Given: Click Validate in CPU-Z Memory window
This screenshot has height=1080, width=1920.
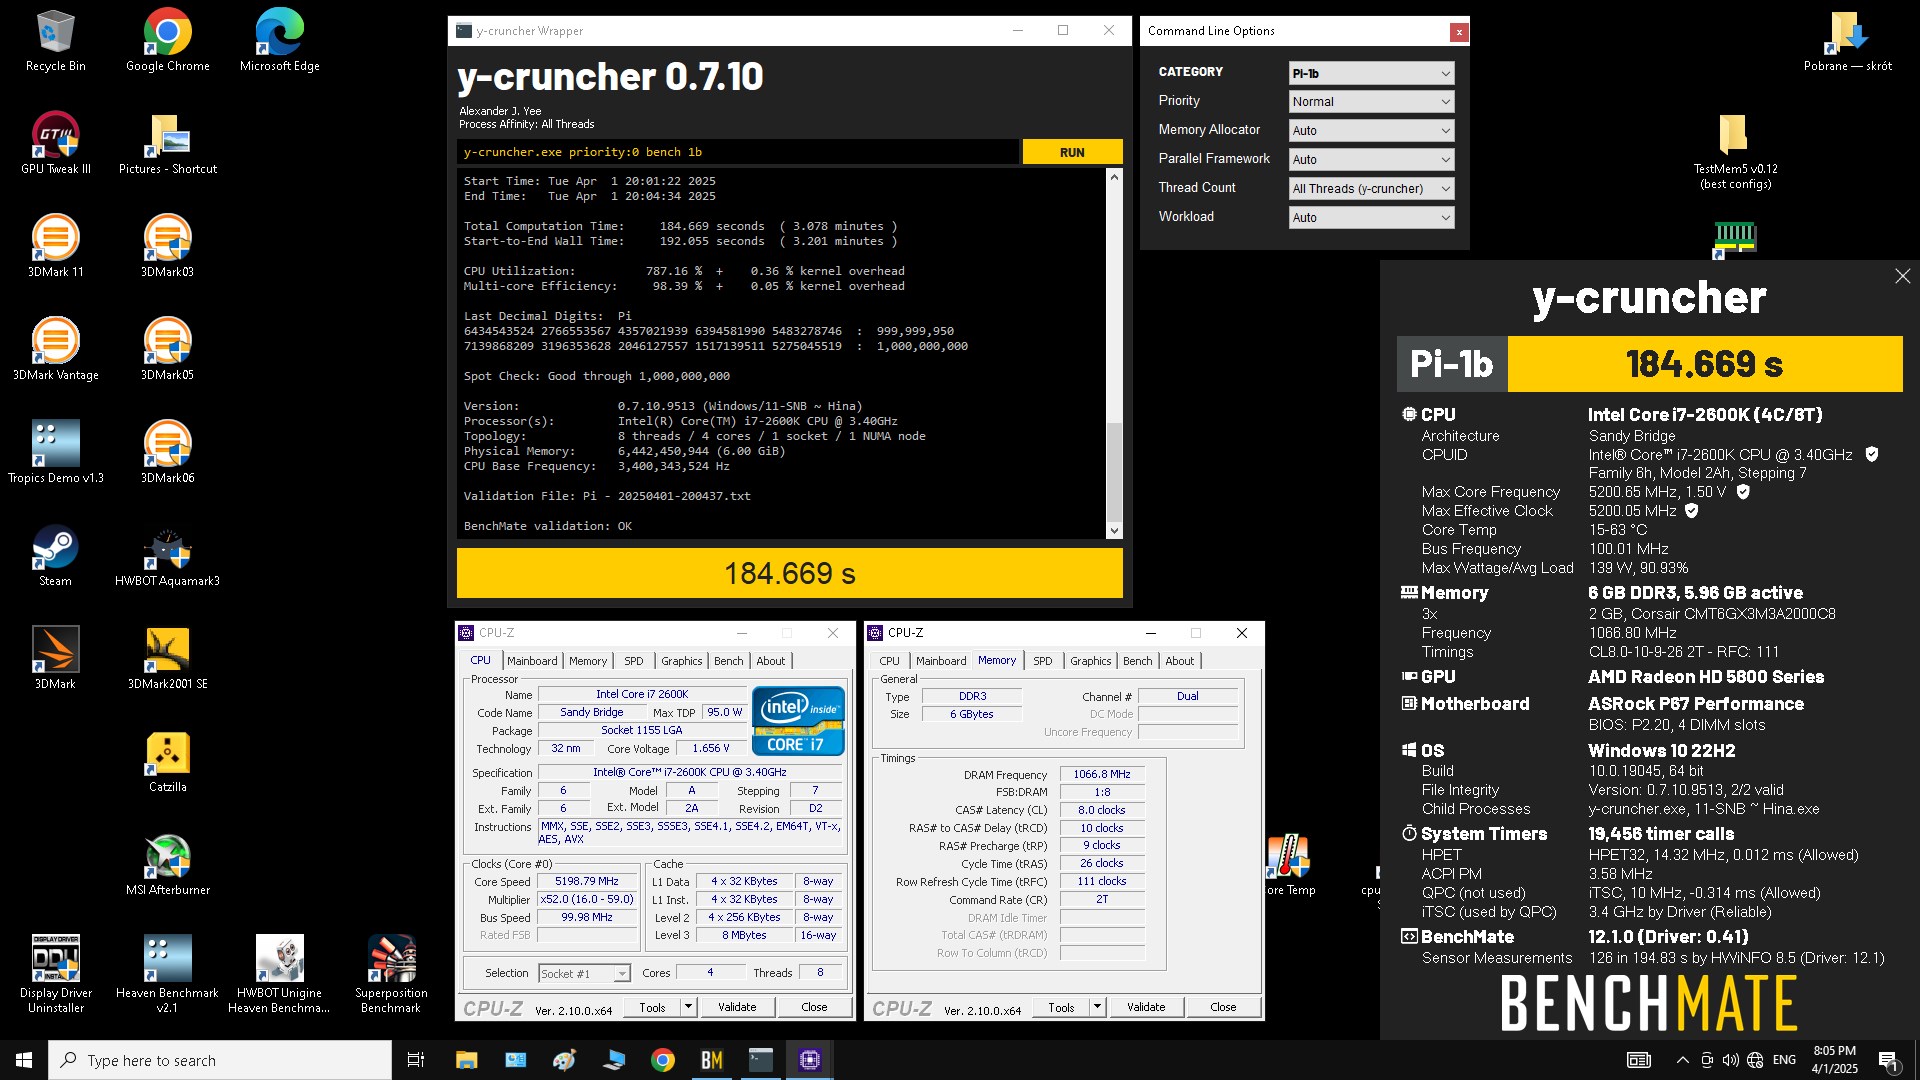Looking at the screenshot, I should pos(1146,1007).
